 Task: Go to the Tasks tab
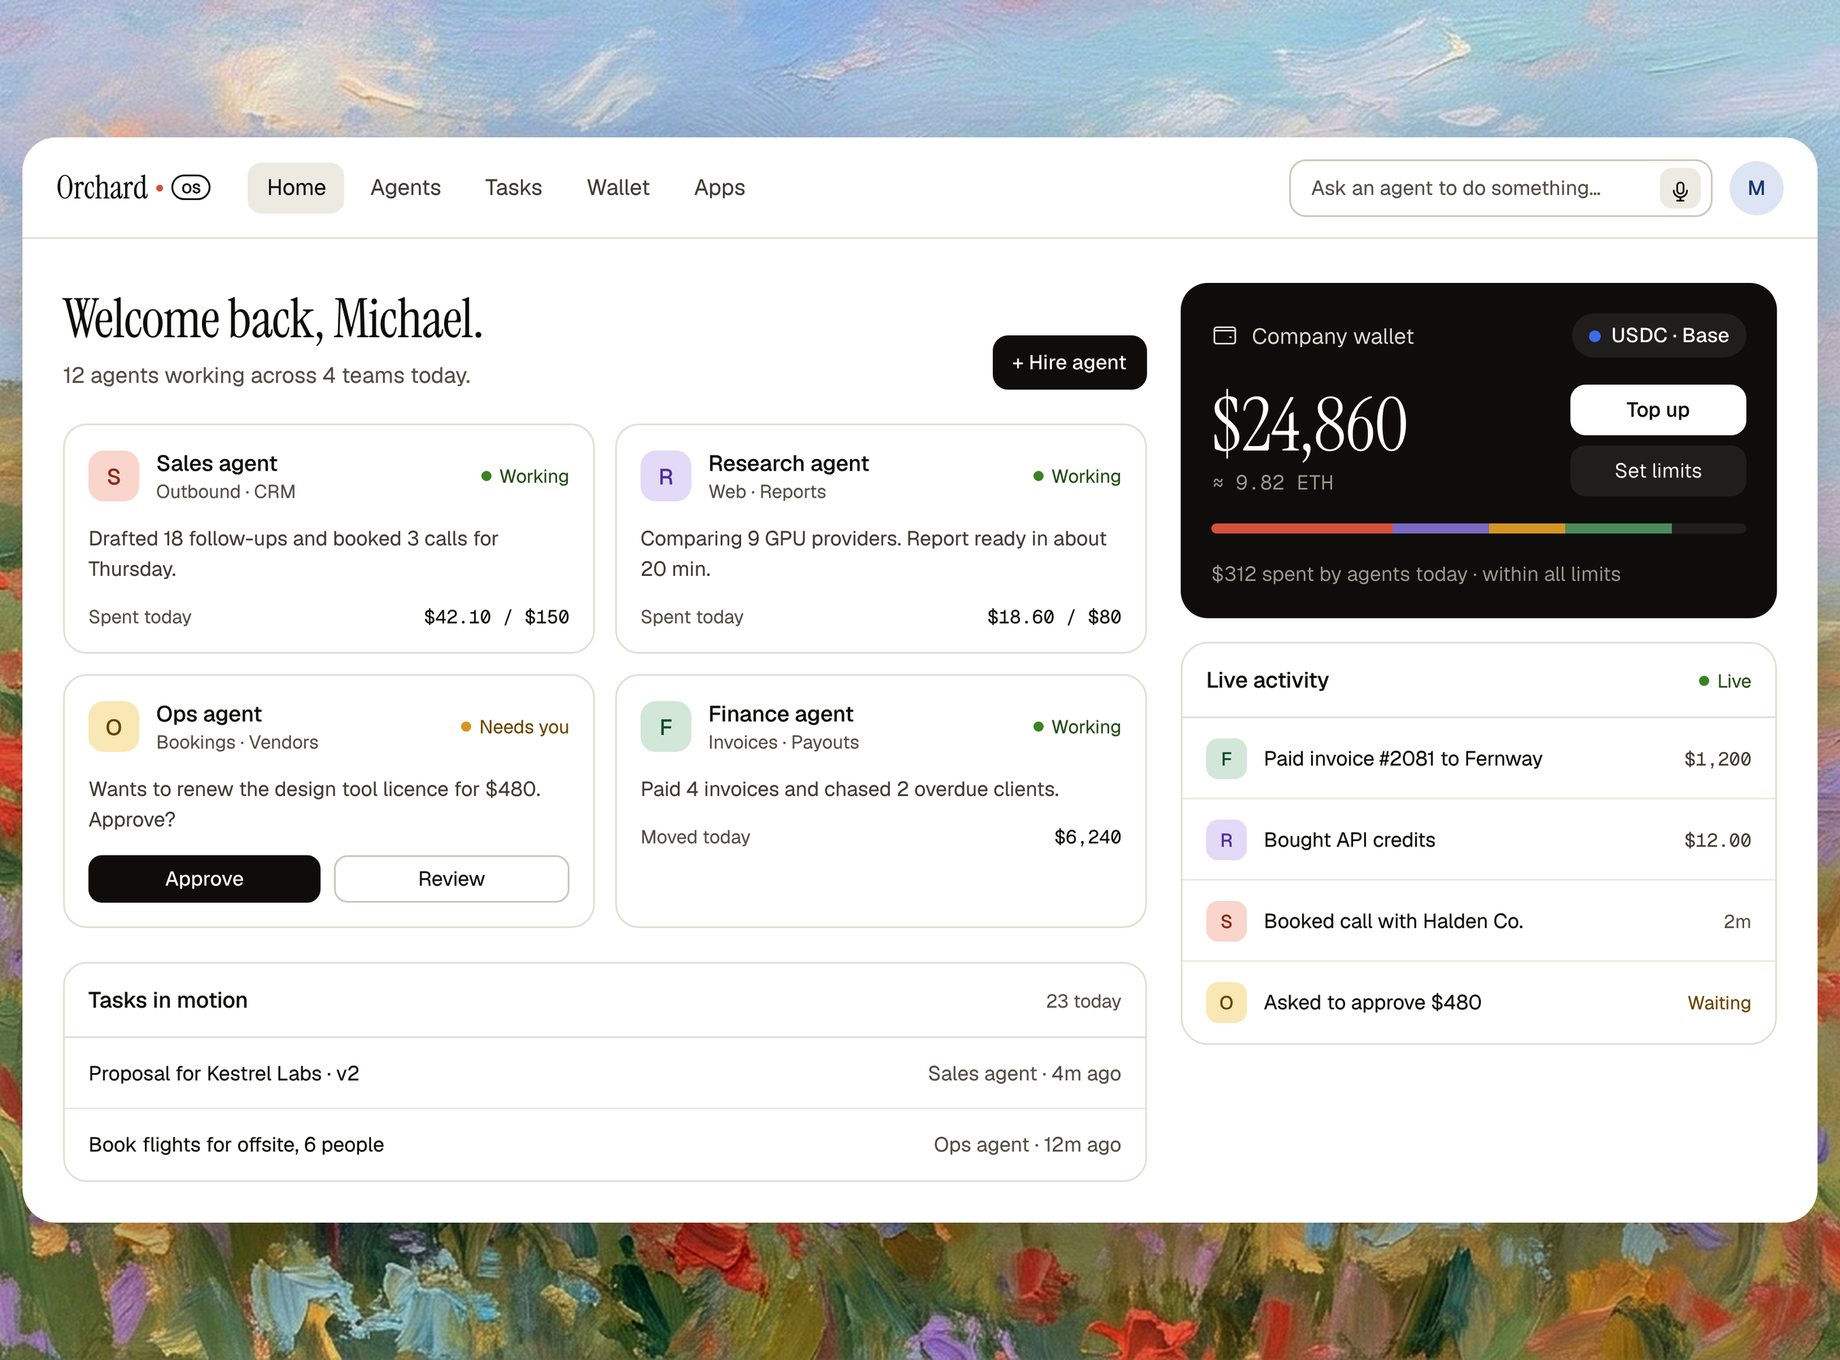click(513, 188)
